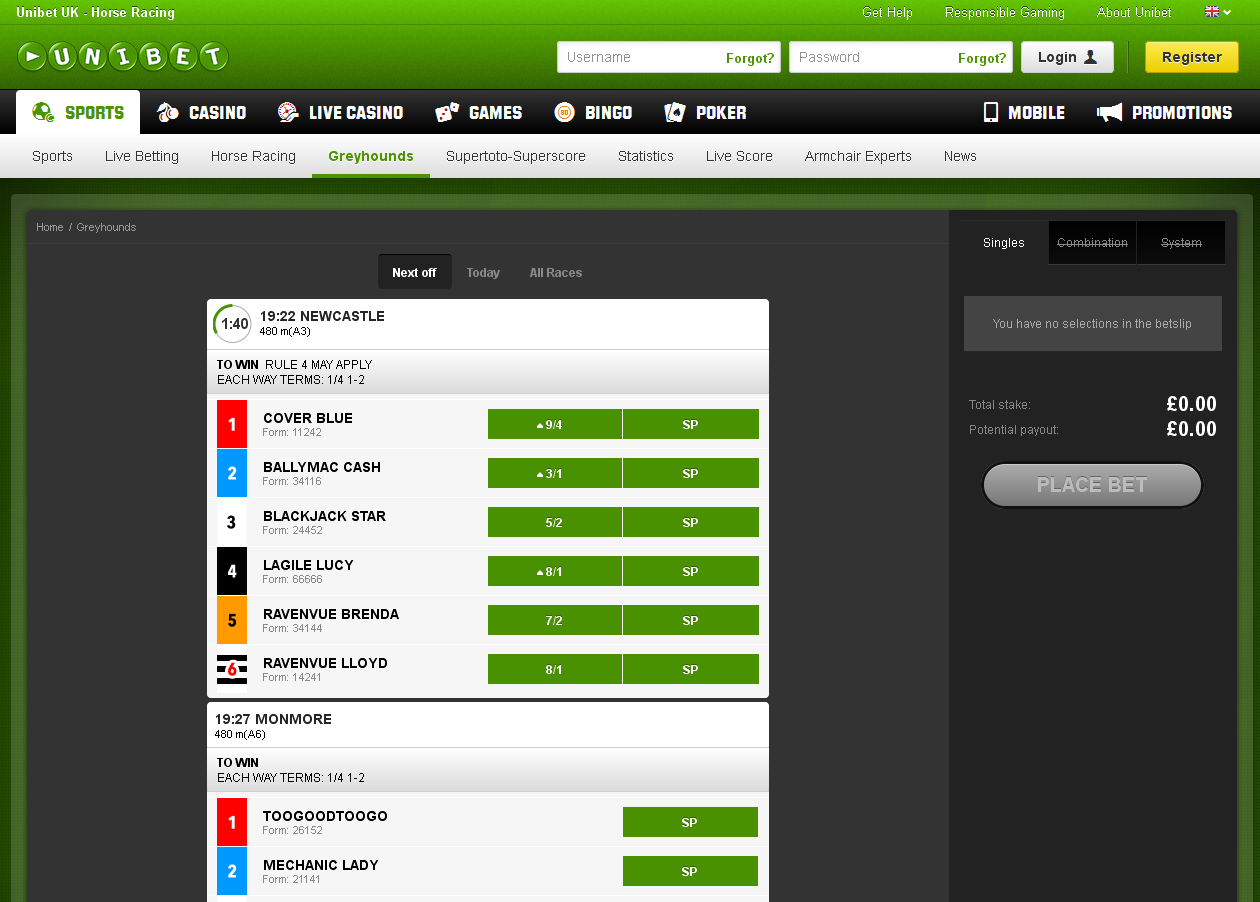Click the Home breadcrumb link

[50, 227]
